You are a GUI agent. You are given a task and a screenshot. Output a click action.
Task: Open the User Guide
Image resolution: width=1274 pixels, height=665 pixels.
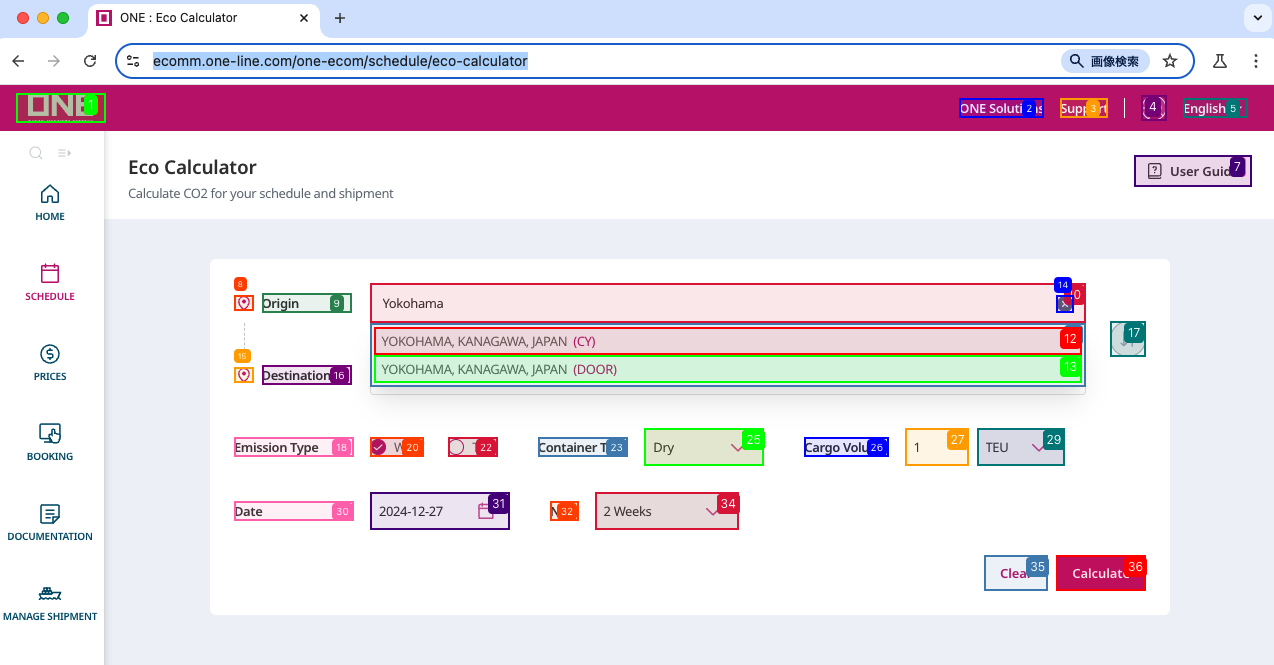pos(1191,171)
